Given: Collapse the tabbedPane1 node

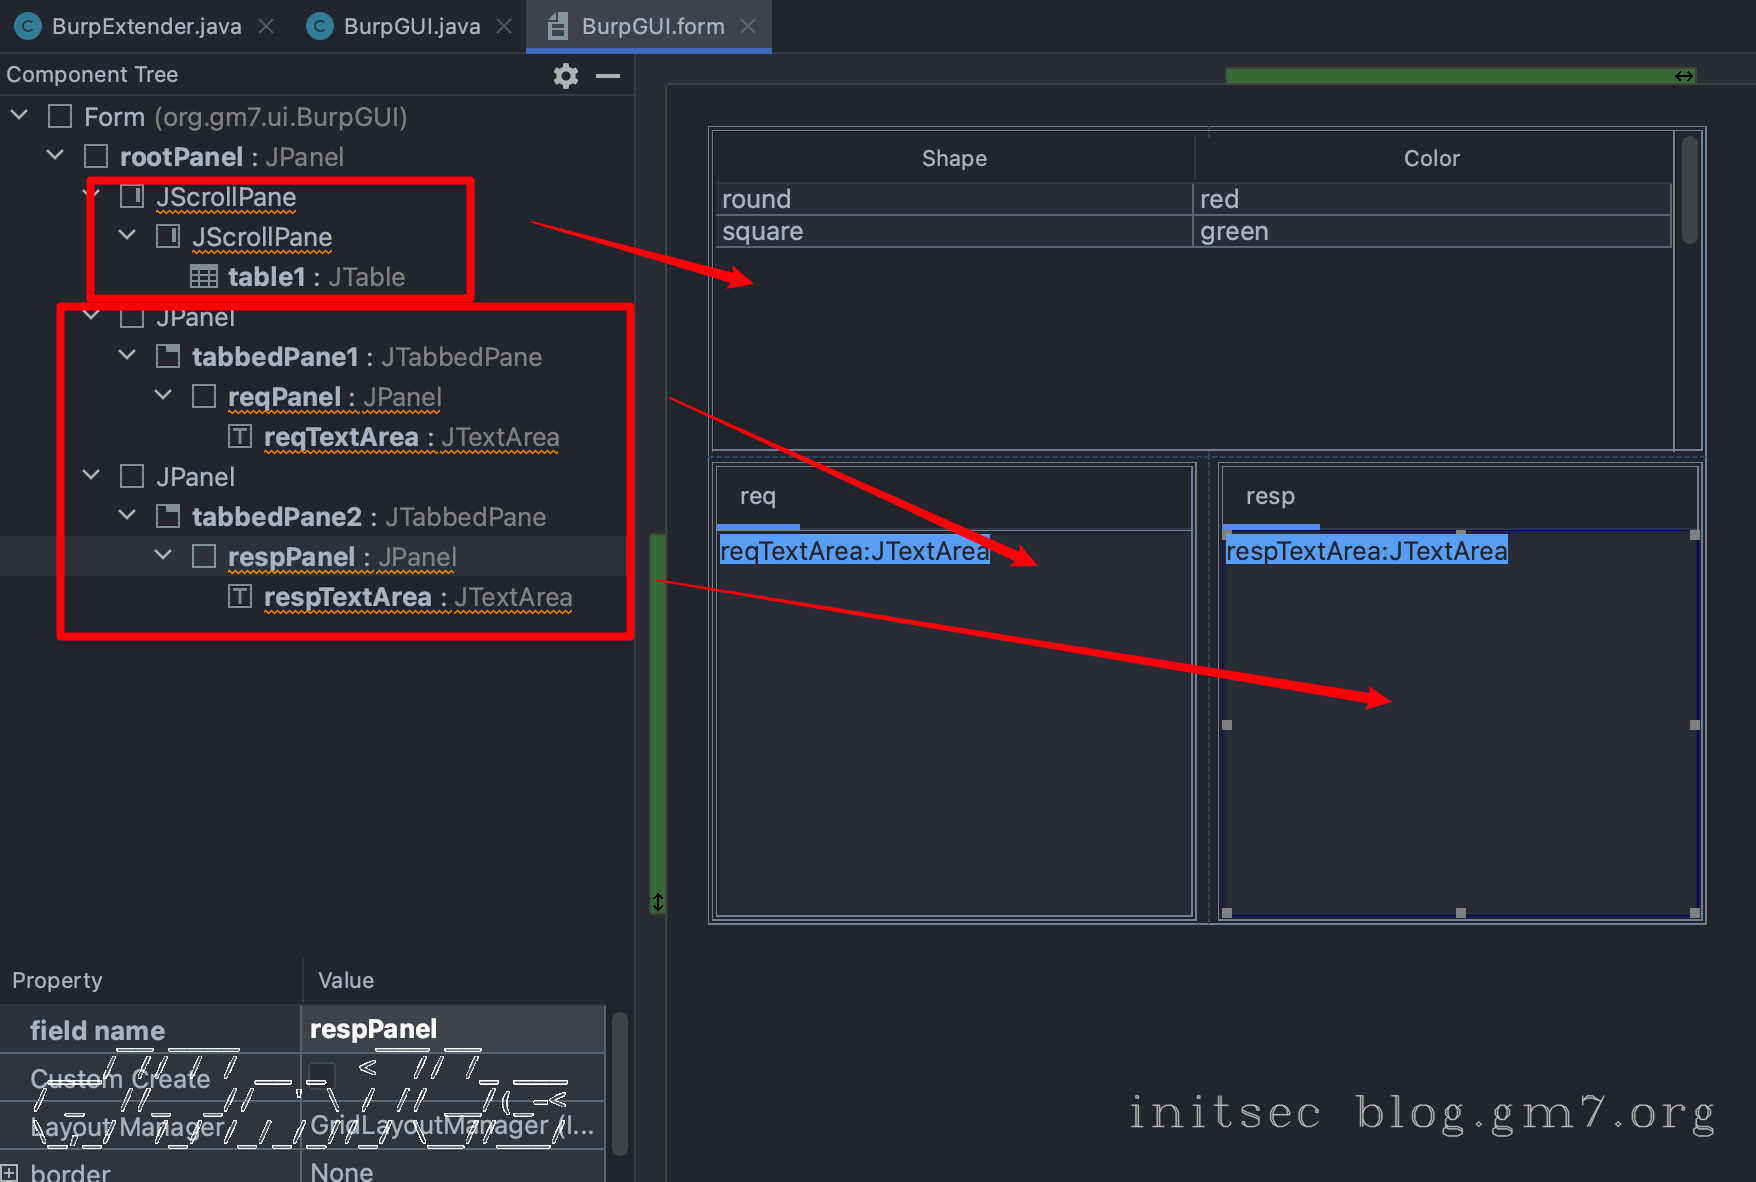Looking at the screenshot, I should tap(127, 355).
